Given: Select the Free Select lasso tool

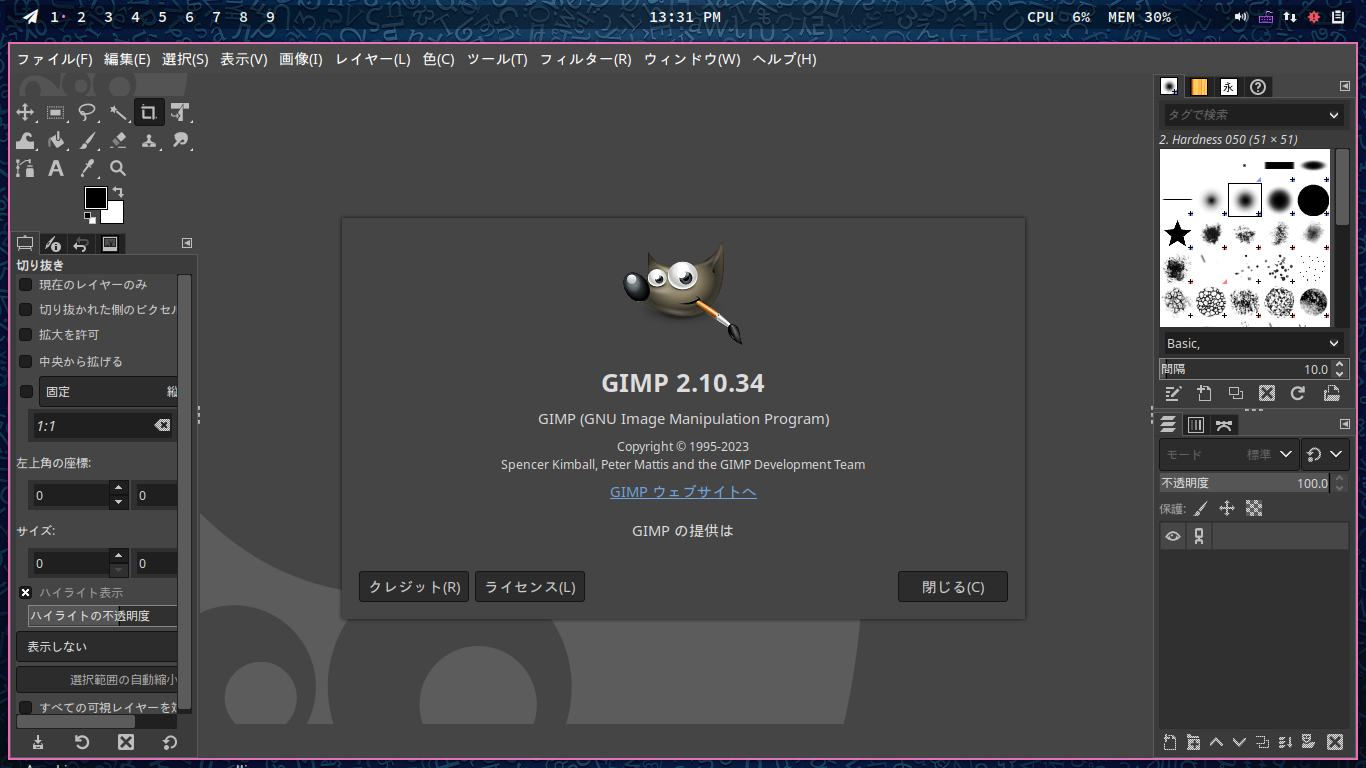Looking at the screenshot, I should click(x=87, y=113).
